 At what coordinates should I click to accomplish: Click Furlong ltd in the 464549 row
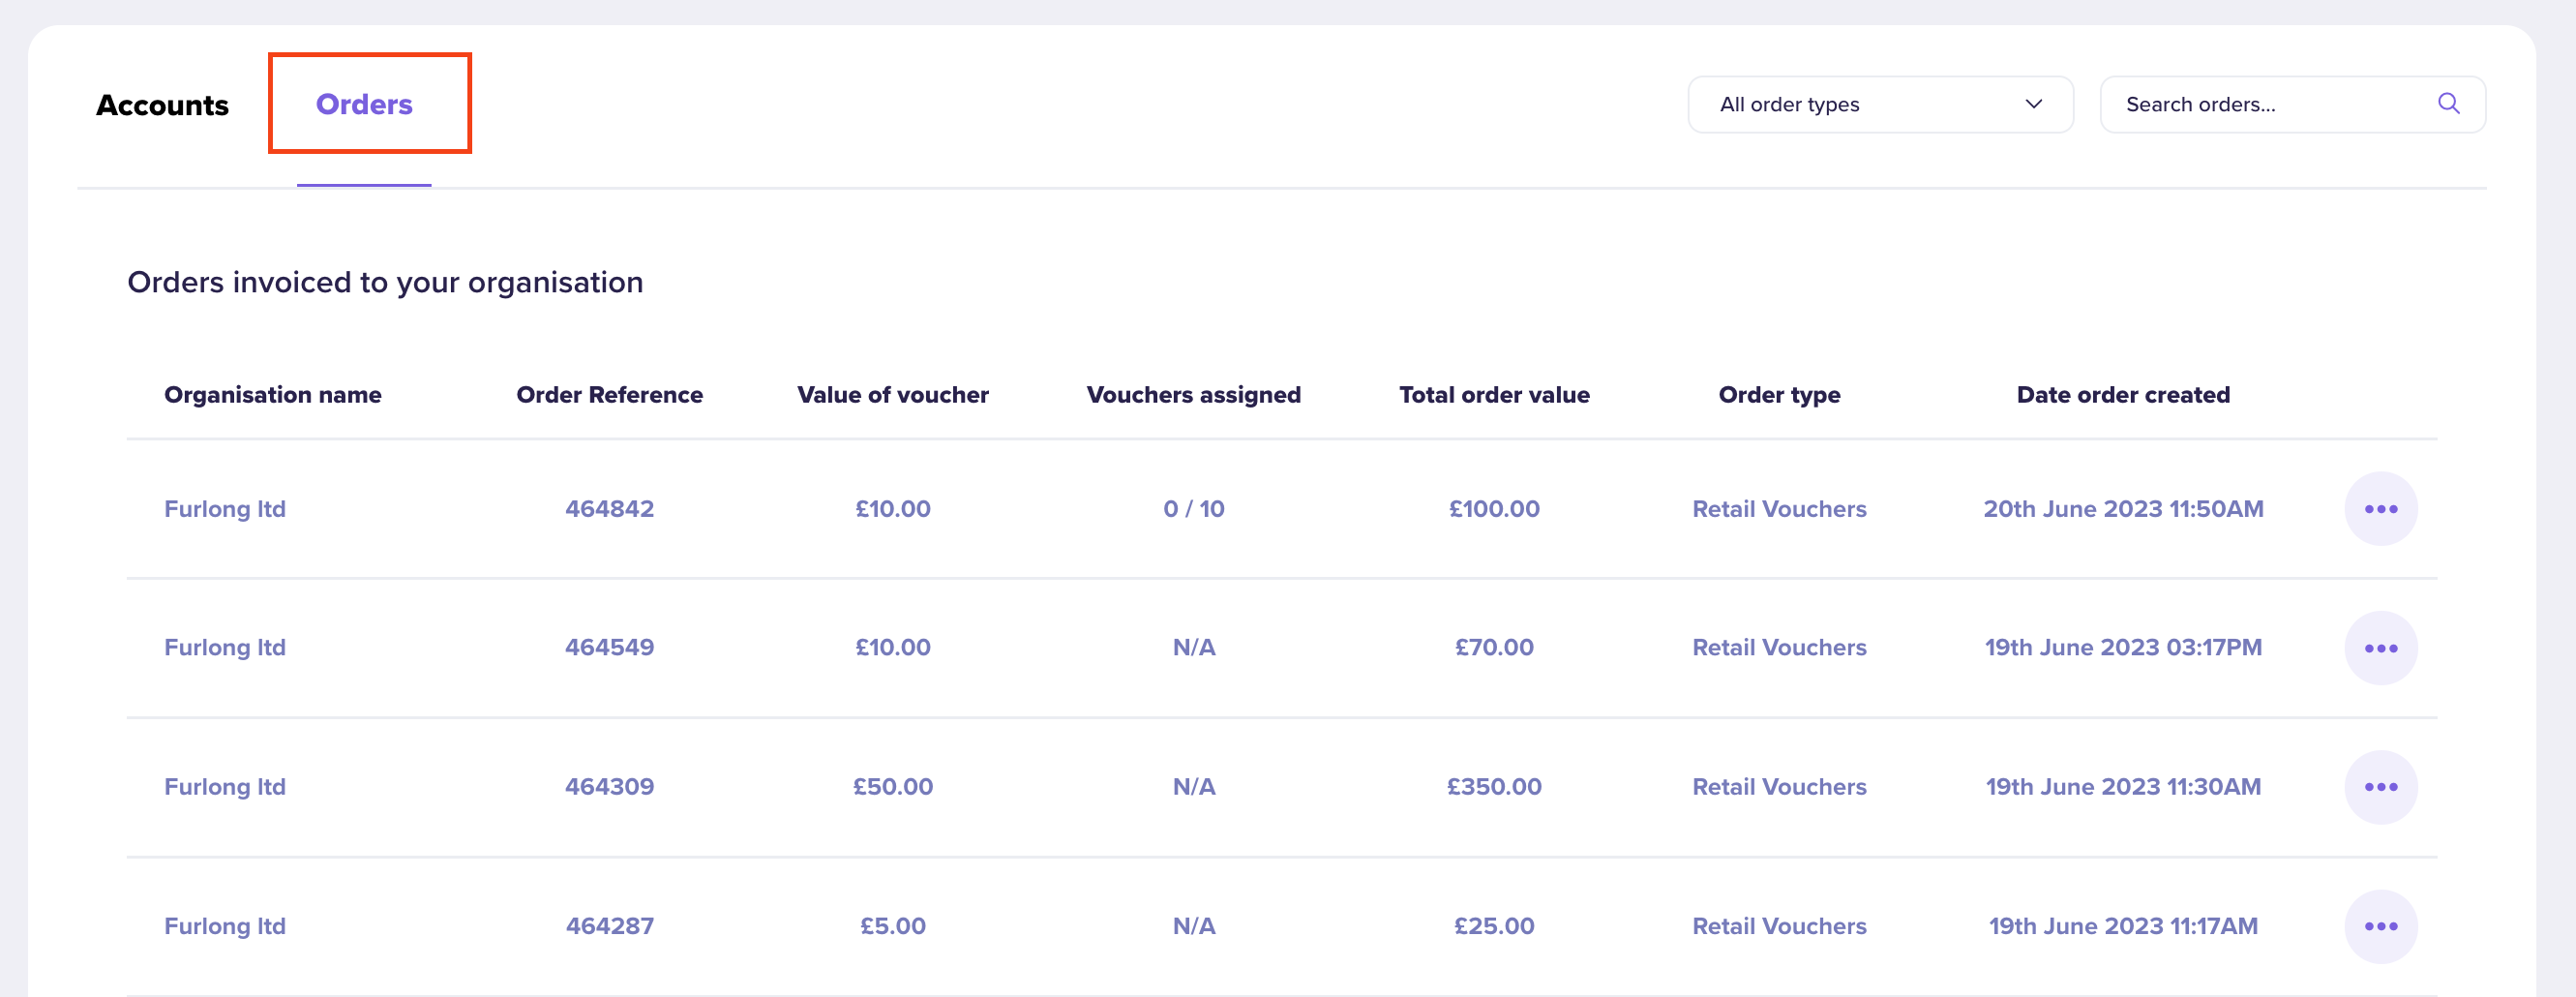click(x=225, y=648)
